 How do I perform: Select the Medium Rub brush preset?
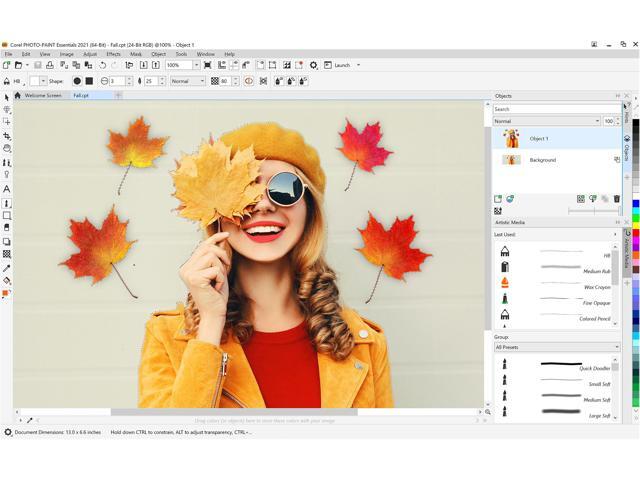pos(561,267)
